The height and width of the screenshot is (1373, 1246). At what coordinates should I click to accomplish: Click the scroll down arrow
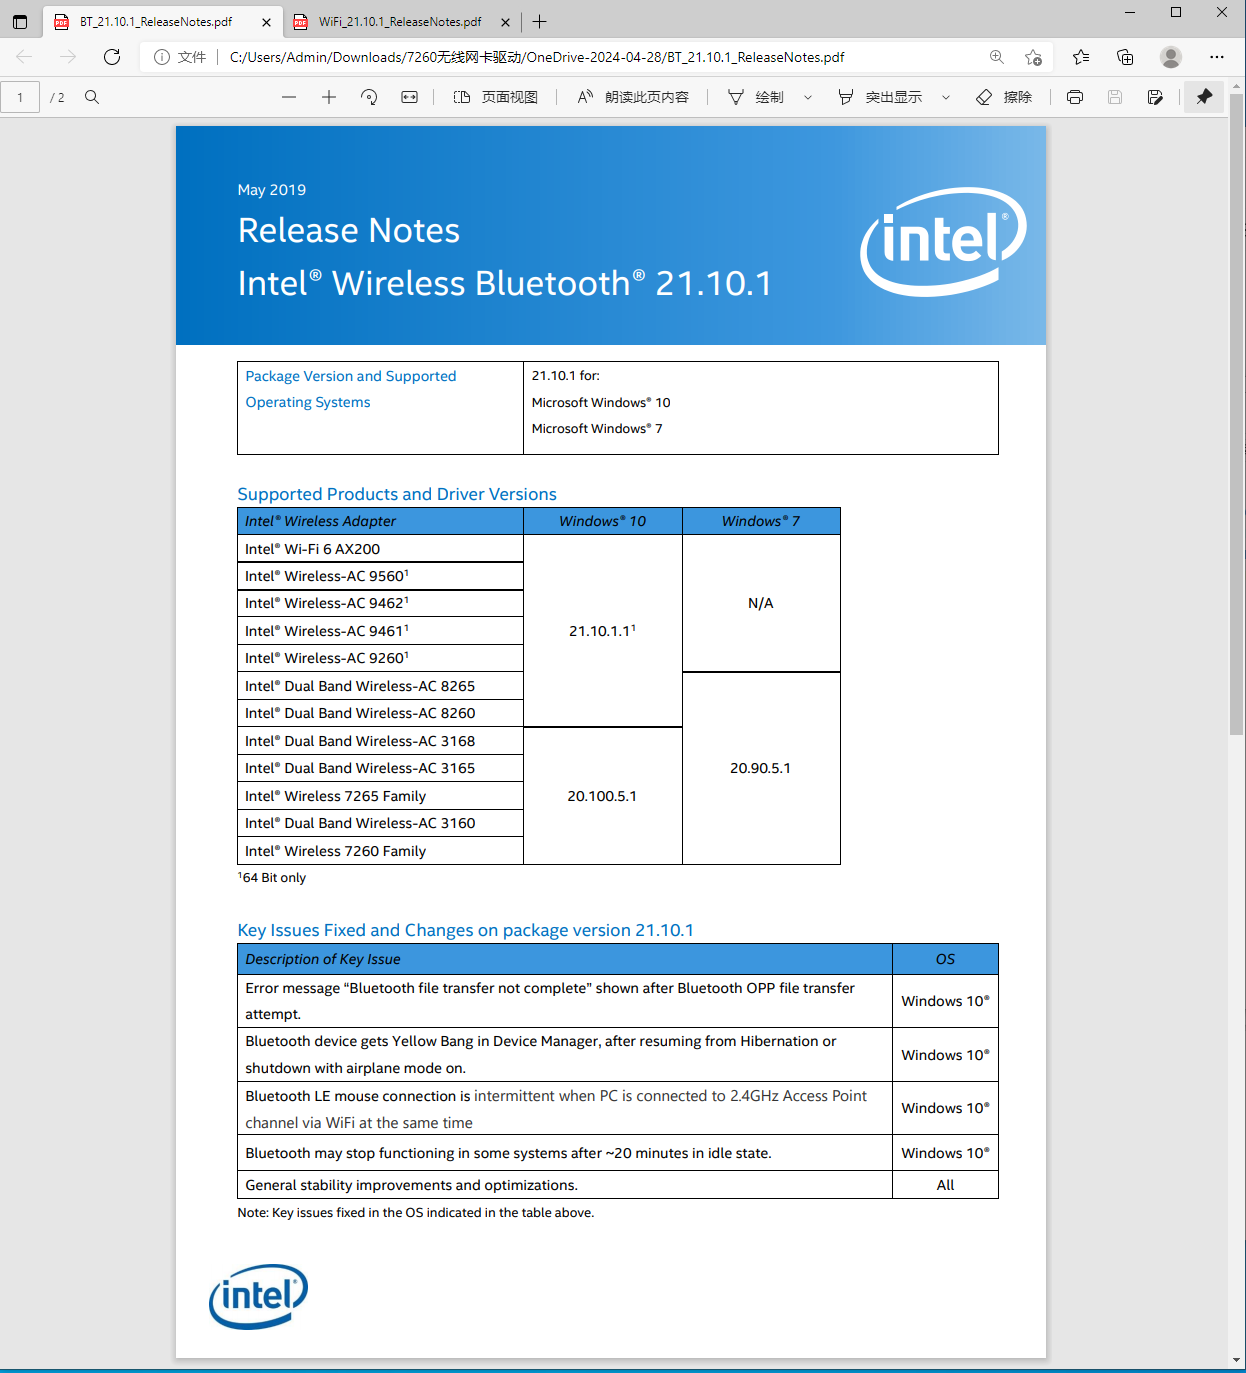click(x=1237, y=1360)
